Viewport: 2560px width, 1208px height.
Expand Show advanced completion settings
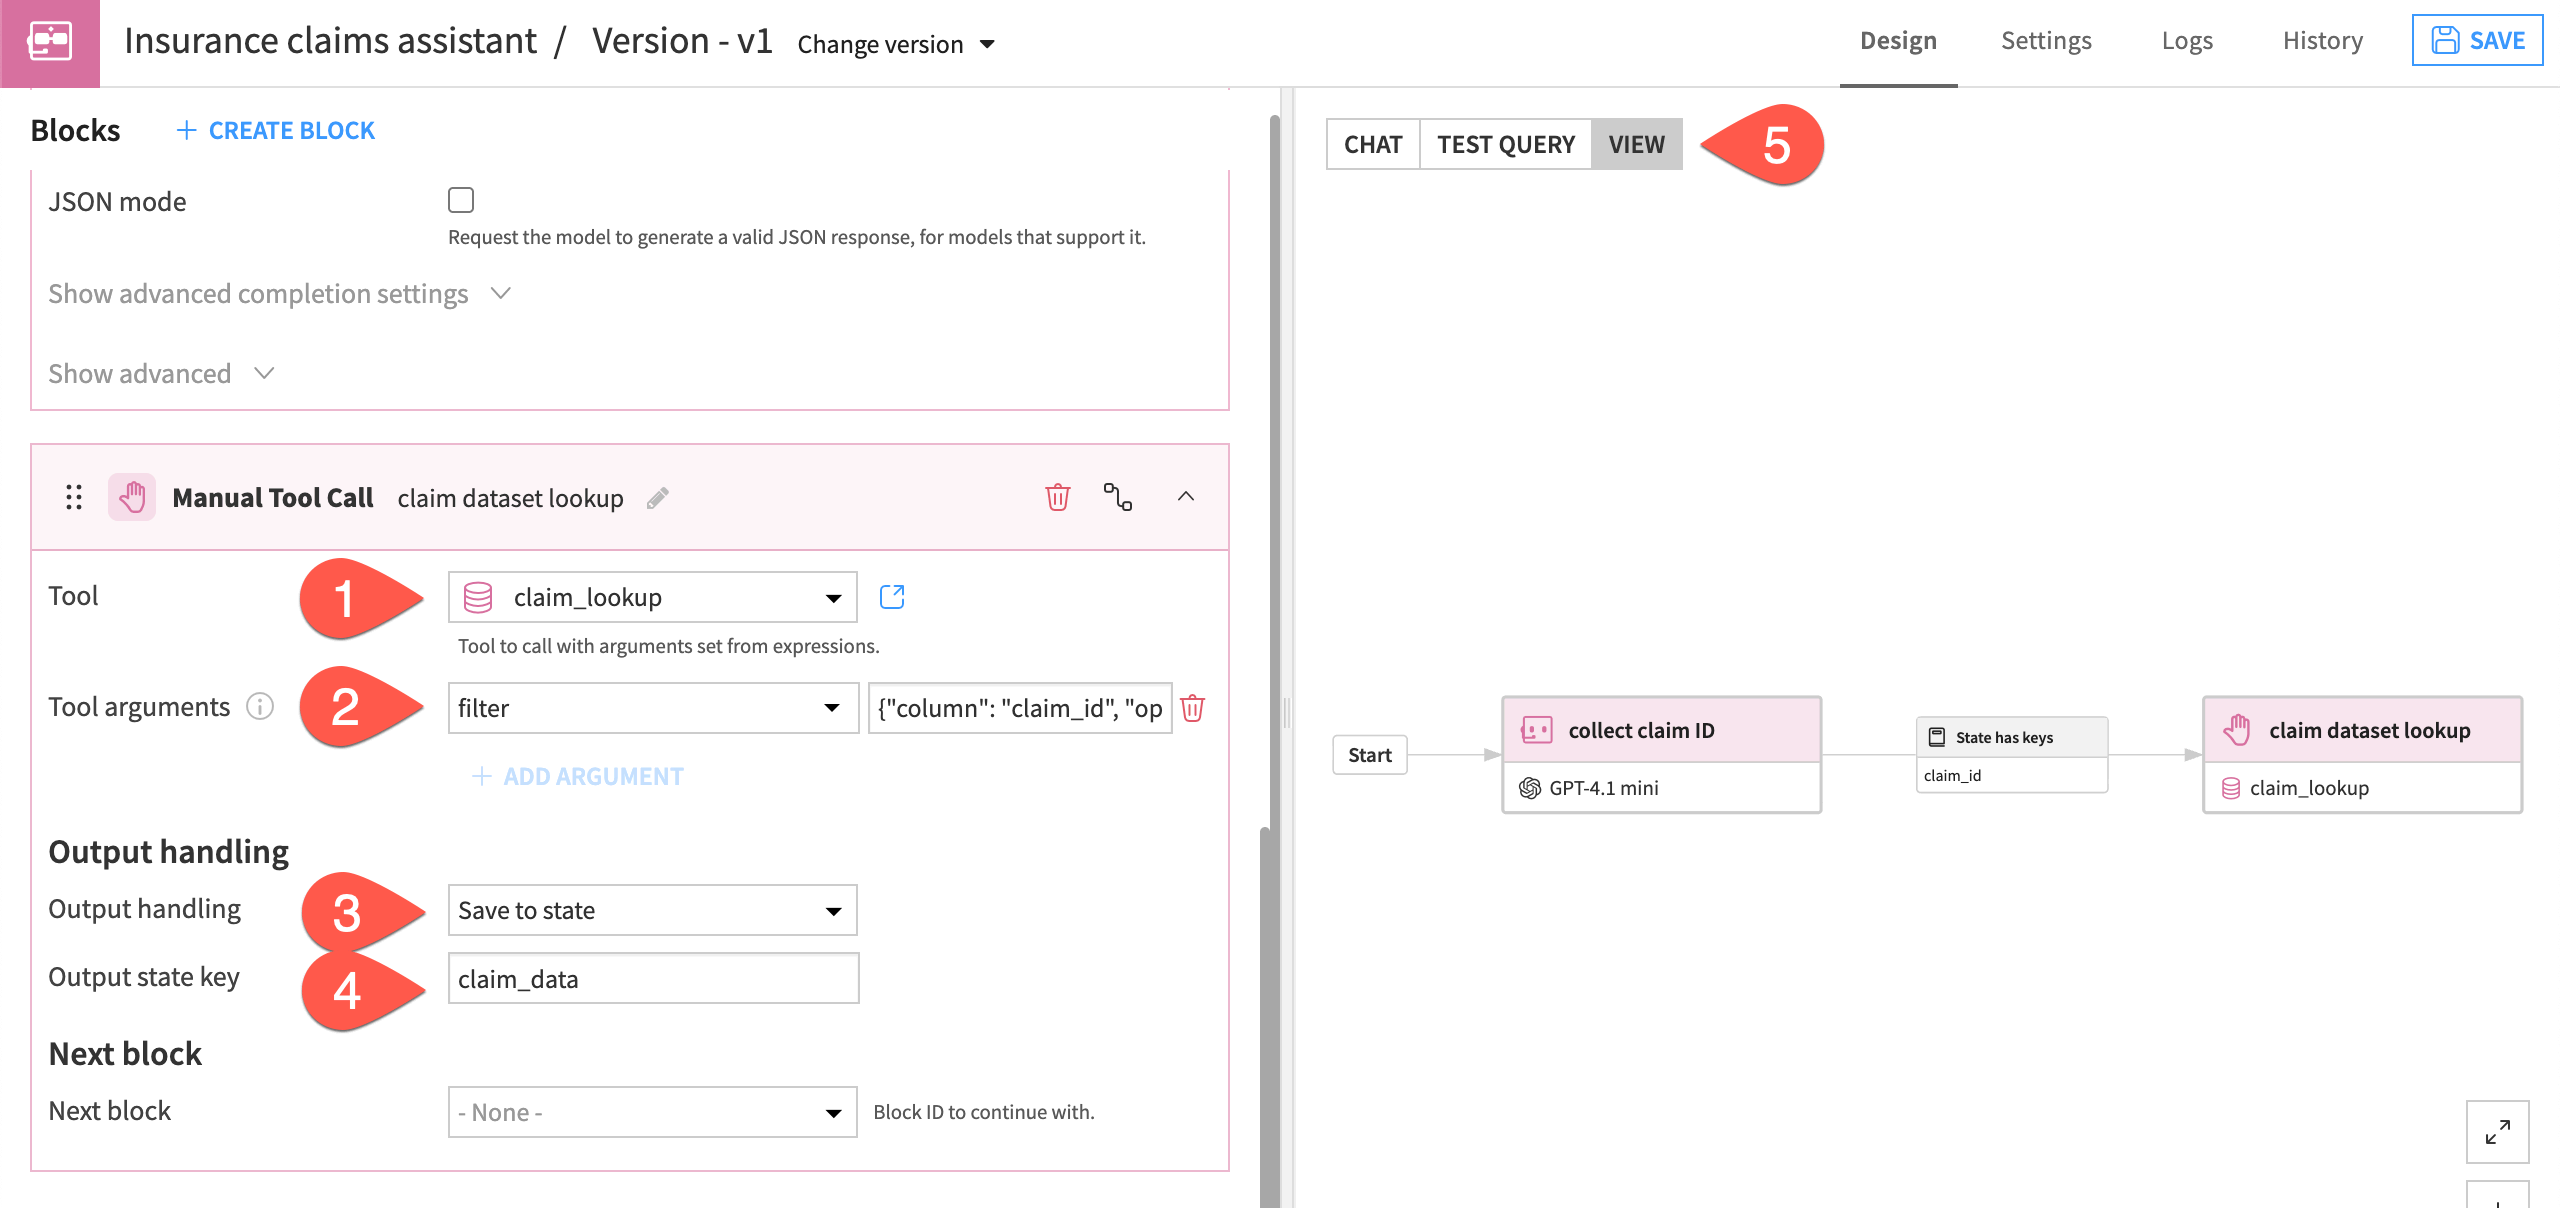click(280, 293)
